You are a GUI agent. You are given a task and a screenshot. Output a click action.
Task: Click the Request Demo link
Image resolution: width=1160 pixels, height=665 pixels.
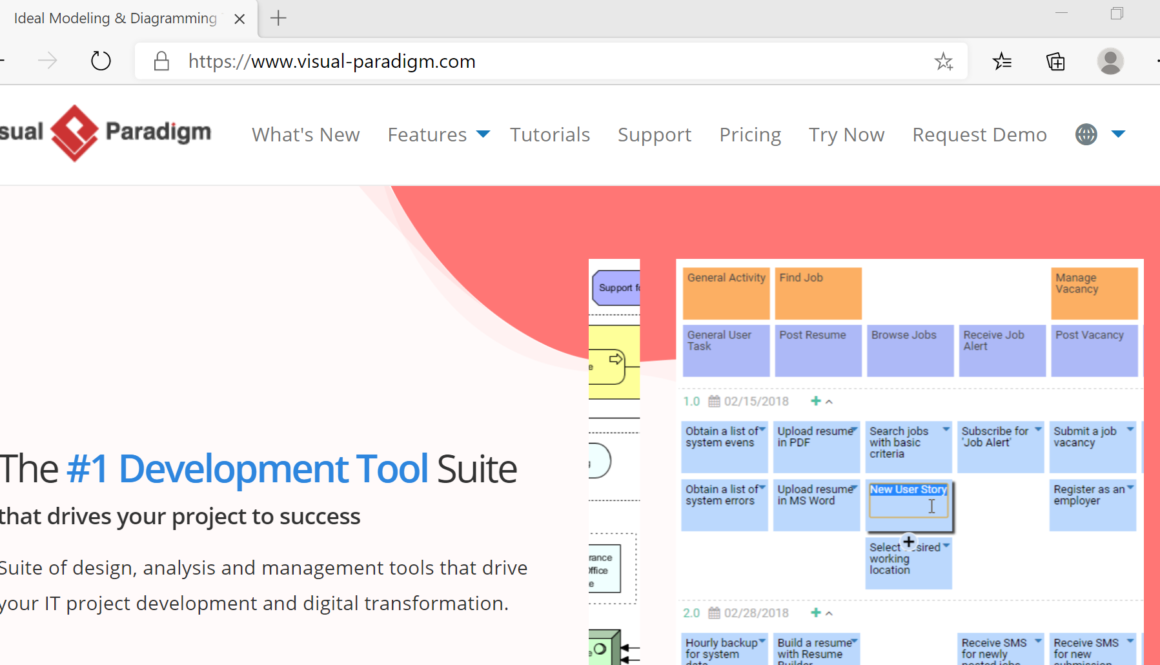(979, 135)
